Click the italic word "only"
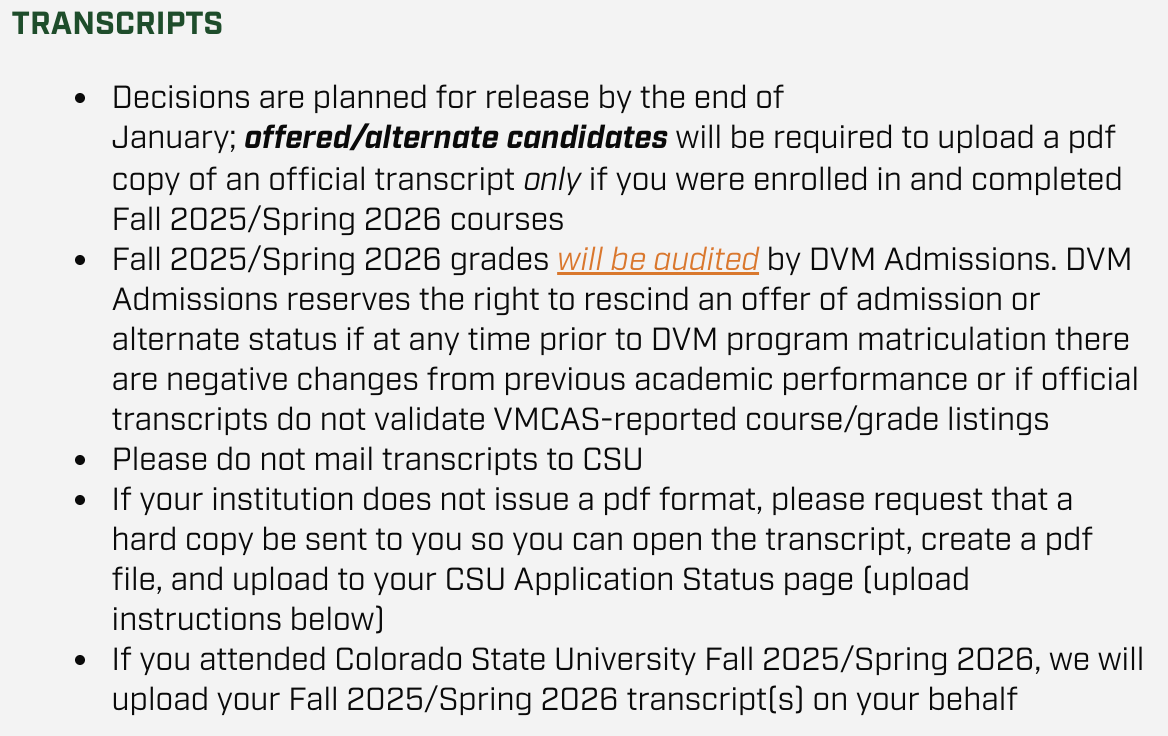The width and height of the screenshot is (1168, 736). tap(552, 178)
